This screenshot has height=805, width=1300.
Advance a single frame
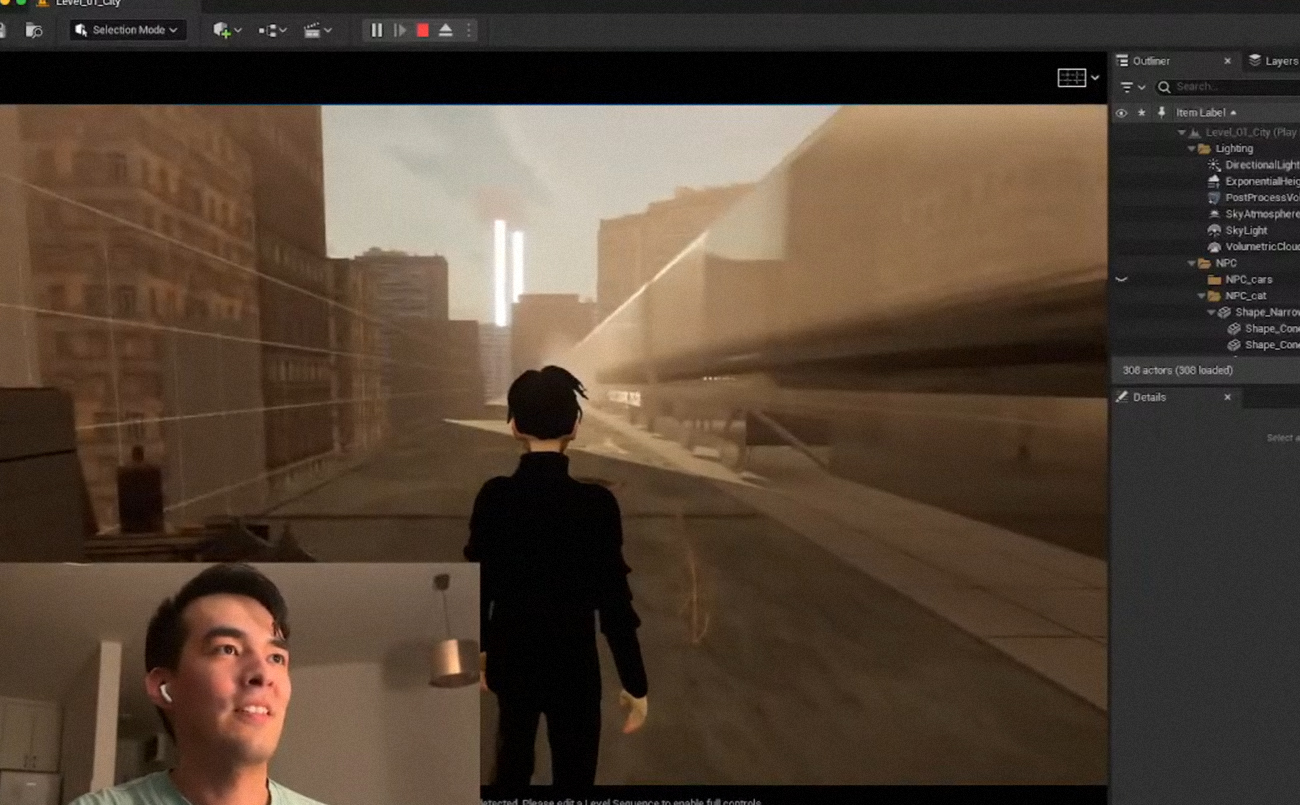coord(400,30)
